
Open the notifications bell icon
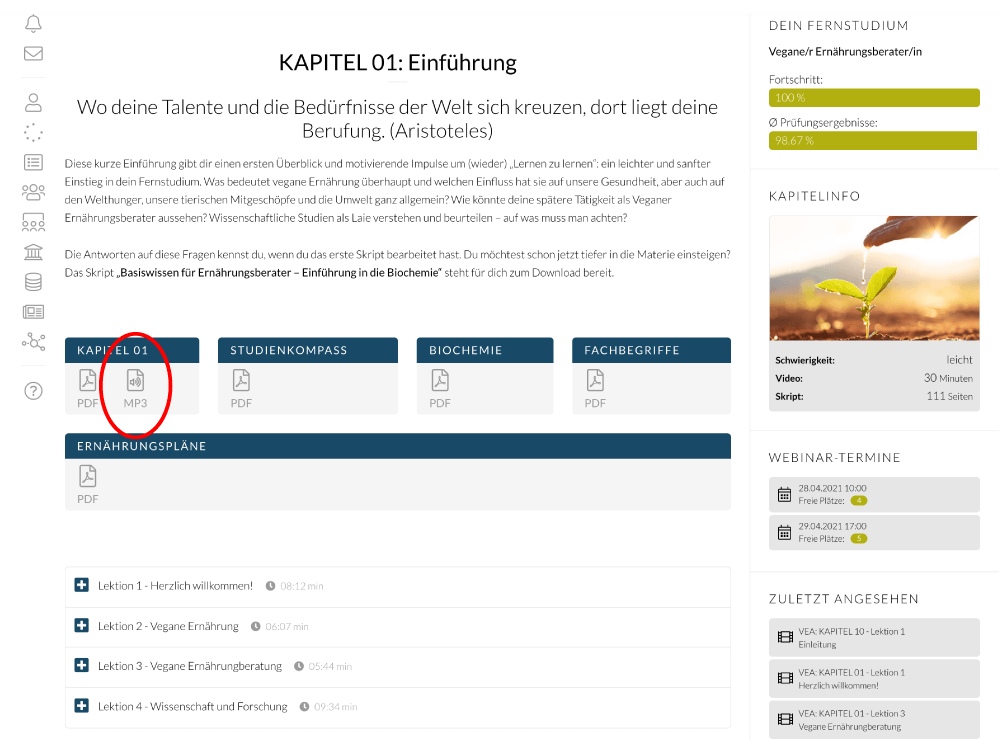[x=33, y=24]
